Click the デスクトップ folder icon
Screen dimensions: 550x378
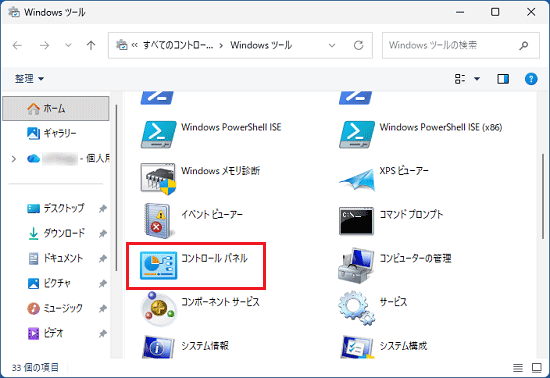pos(33,209)
